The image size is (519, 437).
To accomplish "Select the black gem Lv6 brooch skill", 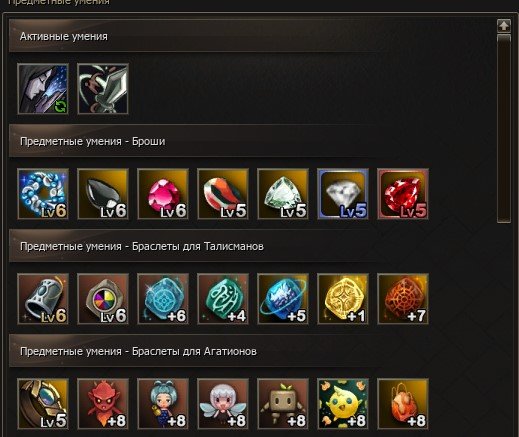I will pyautogui.click(x=103, y=194).
